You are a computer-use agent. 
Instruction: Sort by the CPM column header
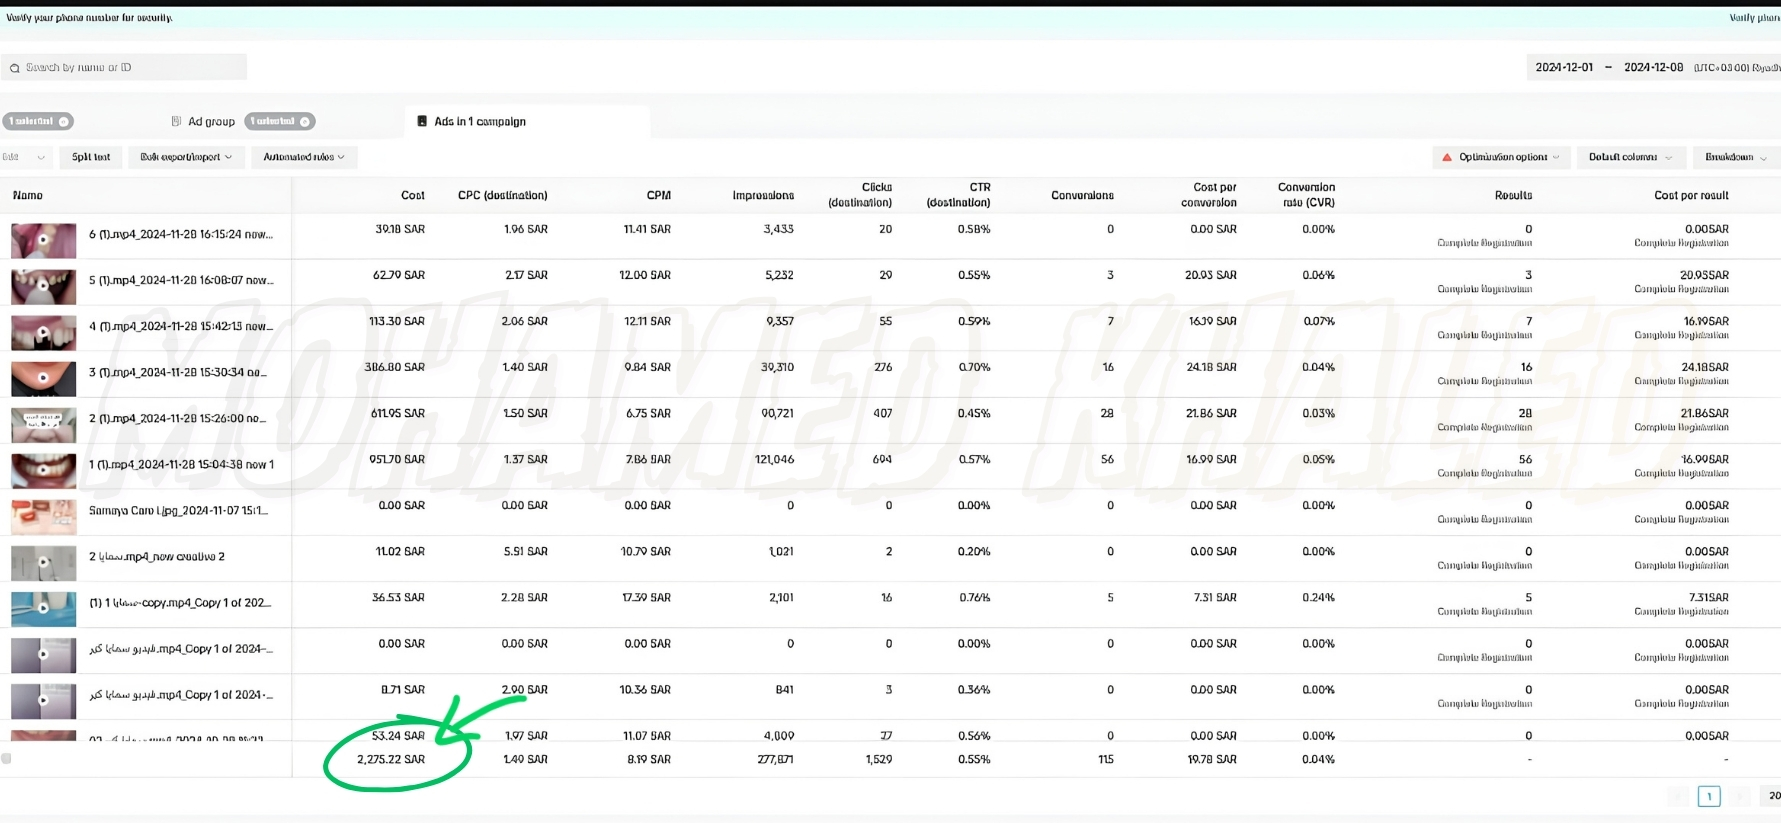[658, 195]
